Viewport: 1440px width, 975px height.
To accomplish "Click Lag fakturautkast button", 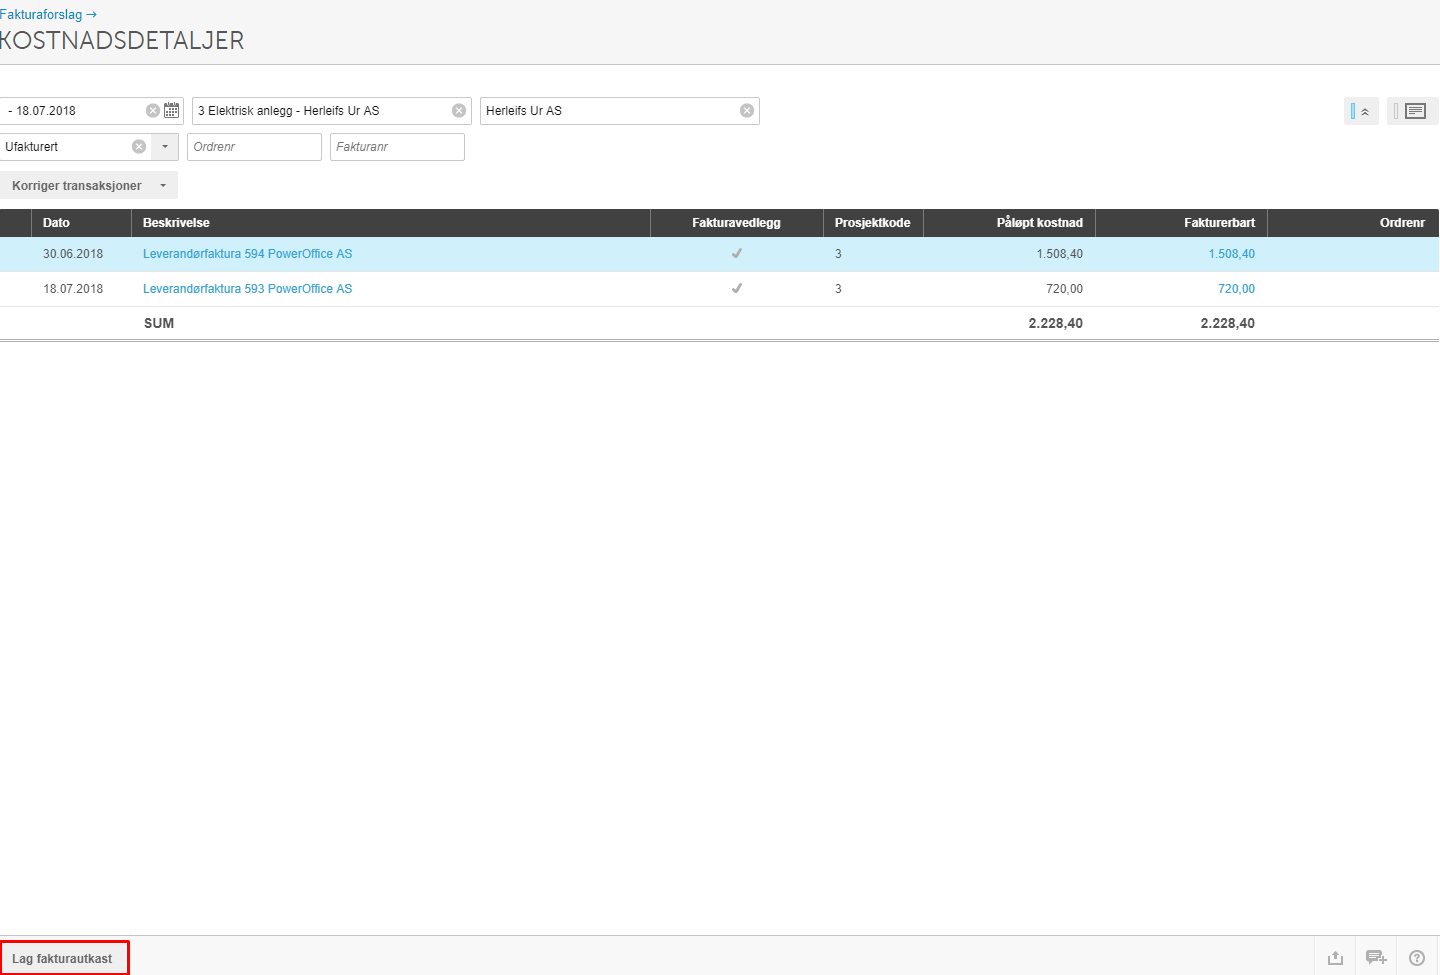I will click(63, 958).
